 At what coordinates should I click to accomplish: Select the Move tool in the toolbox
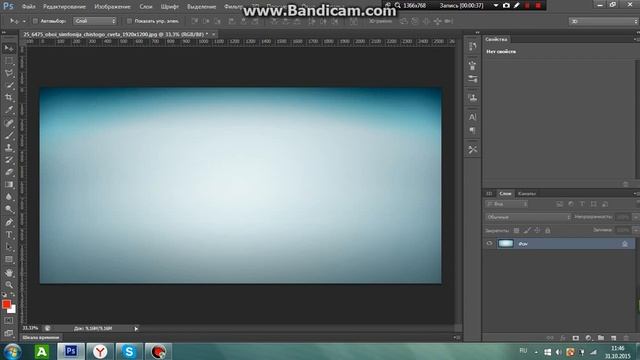[x=9, y=49]
